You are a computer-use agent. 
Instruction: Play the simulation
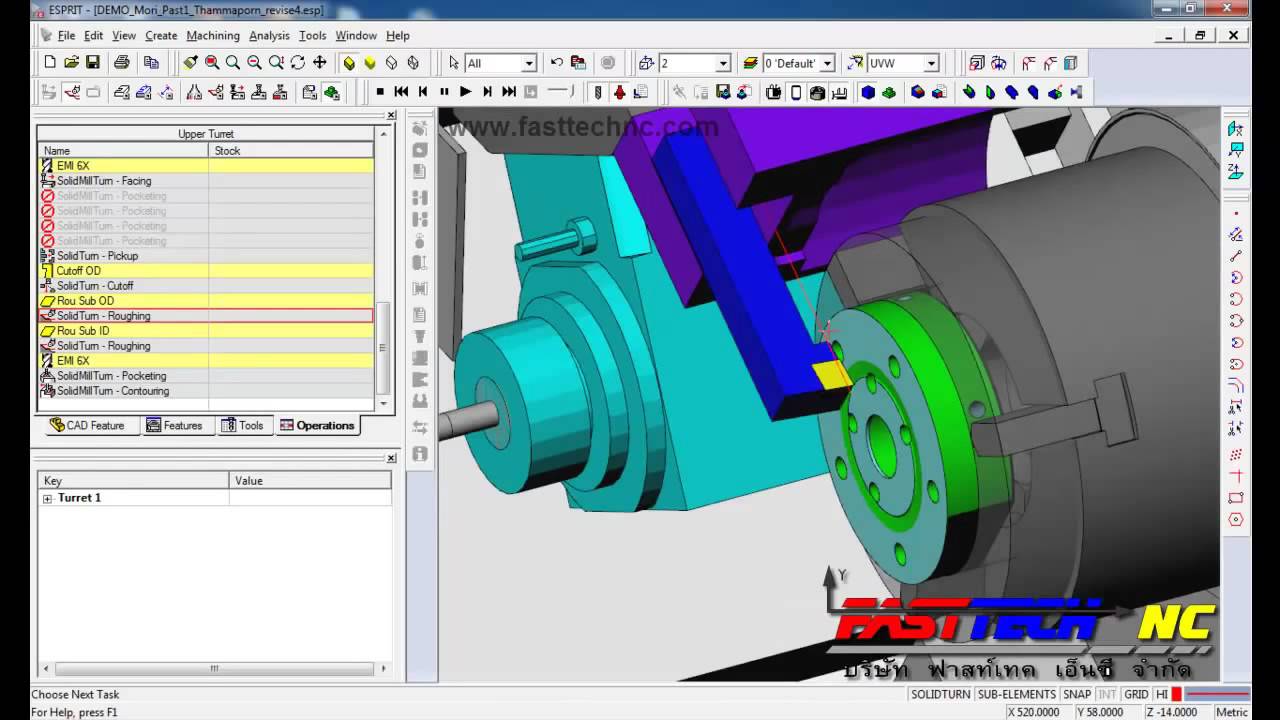pos(466,92)
